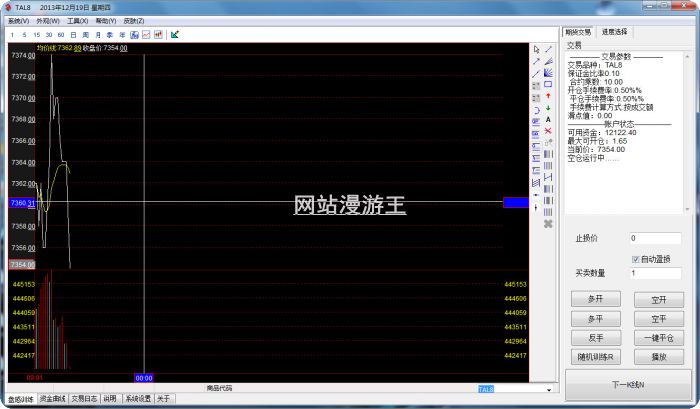This screenshot has width=700, height=409.
Task: Click the 7360.31 price label on axis
Action: point(22,203)
